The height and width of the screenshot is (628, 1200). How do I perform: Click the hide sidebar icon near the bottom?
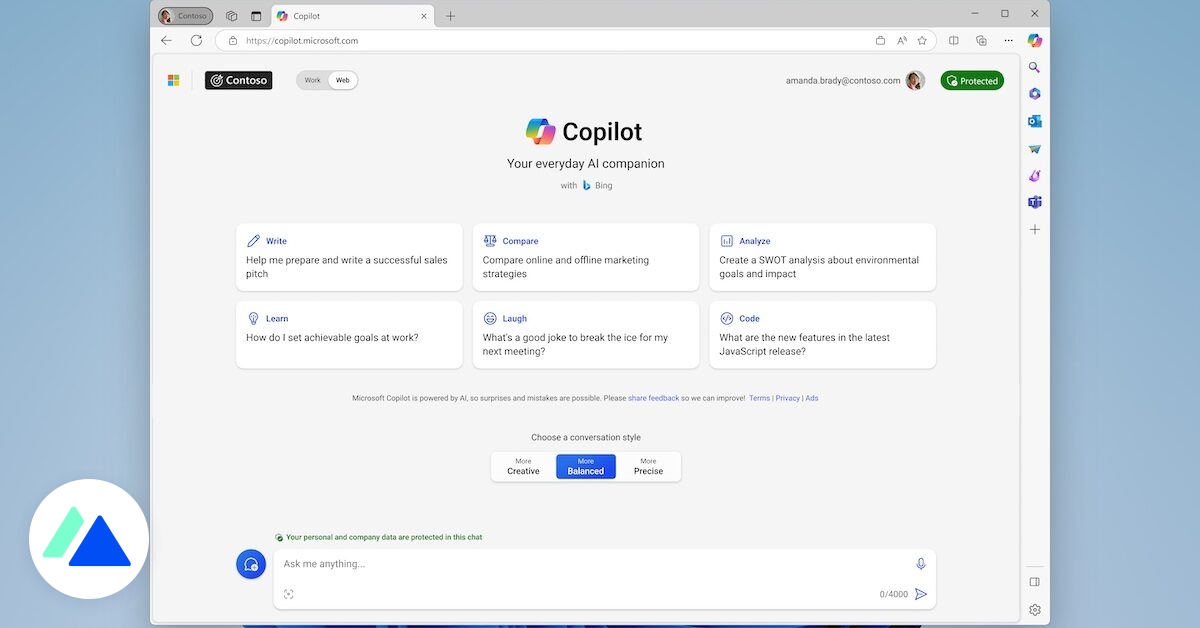(x=1035, y=582)
